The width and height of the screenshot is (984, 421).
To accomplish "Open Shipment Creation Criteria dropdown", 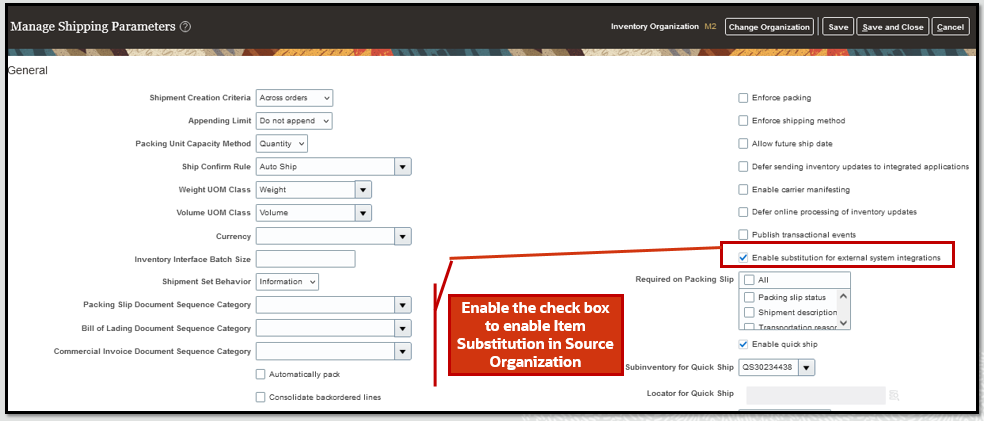I will click(x=294, y=98).
